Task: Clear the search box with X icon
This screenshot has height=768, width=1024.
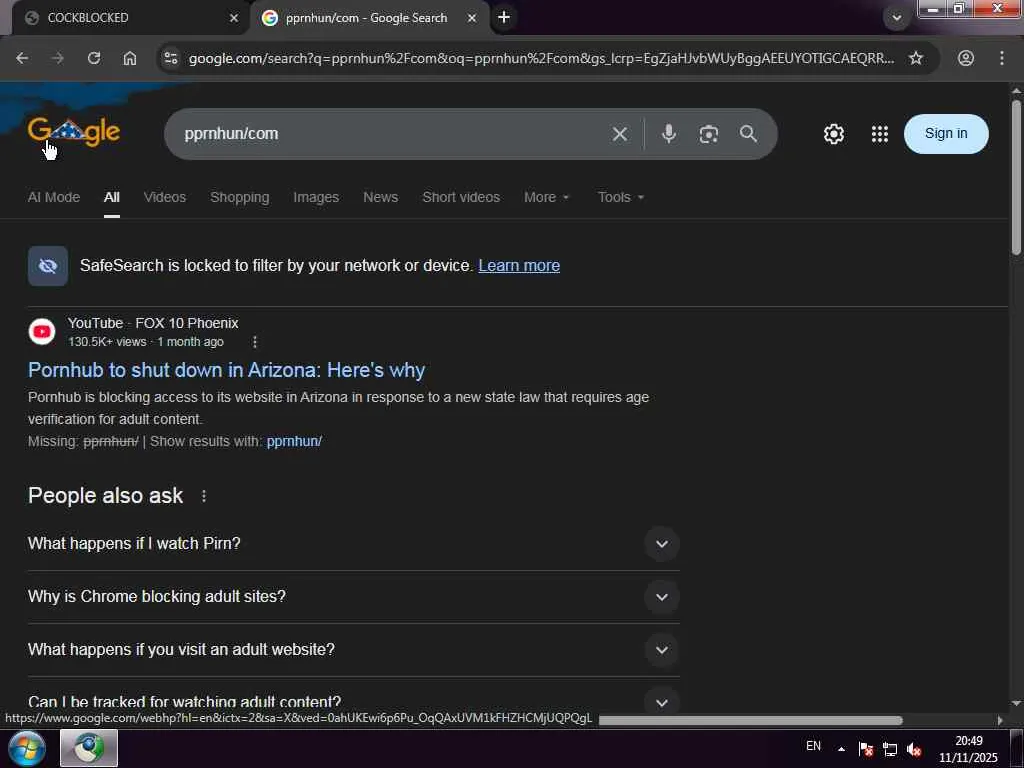Action: coord(620,134)
